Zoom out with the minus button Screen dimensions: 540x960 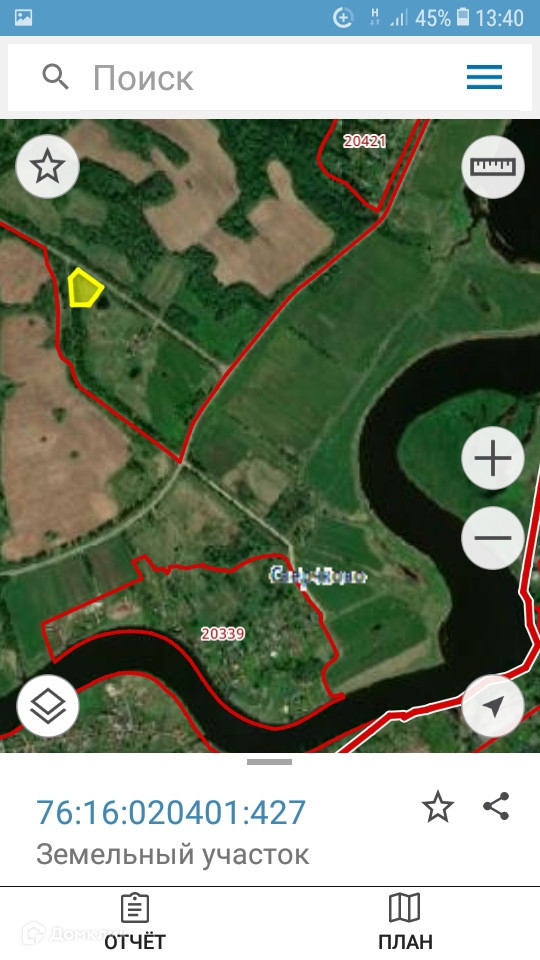[493, 538]
